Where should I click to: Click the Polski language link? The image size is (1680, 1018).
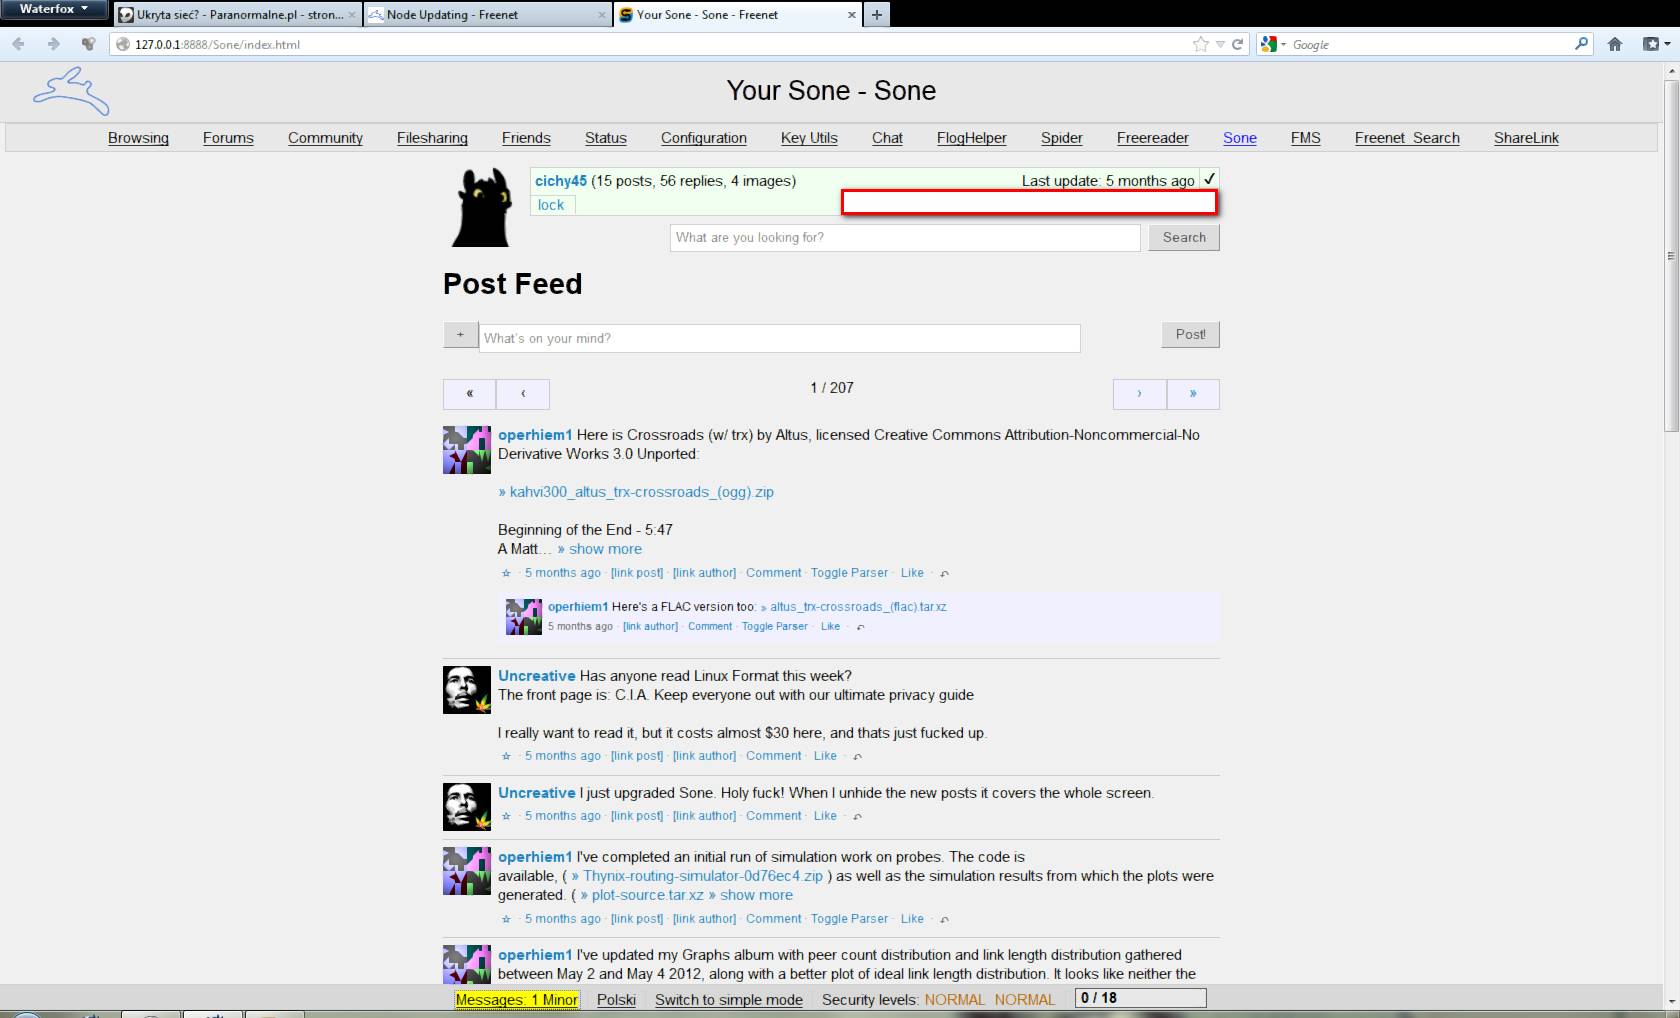[x=616, y=999]
